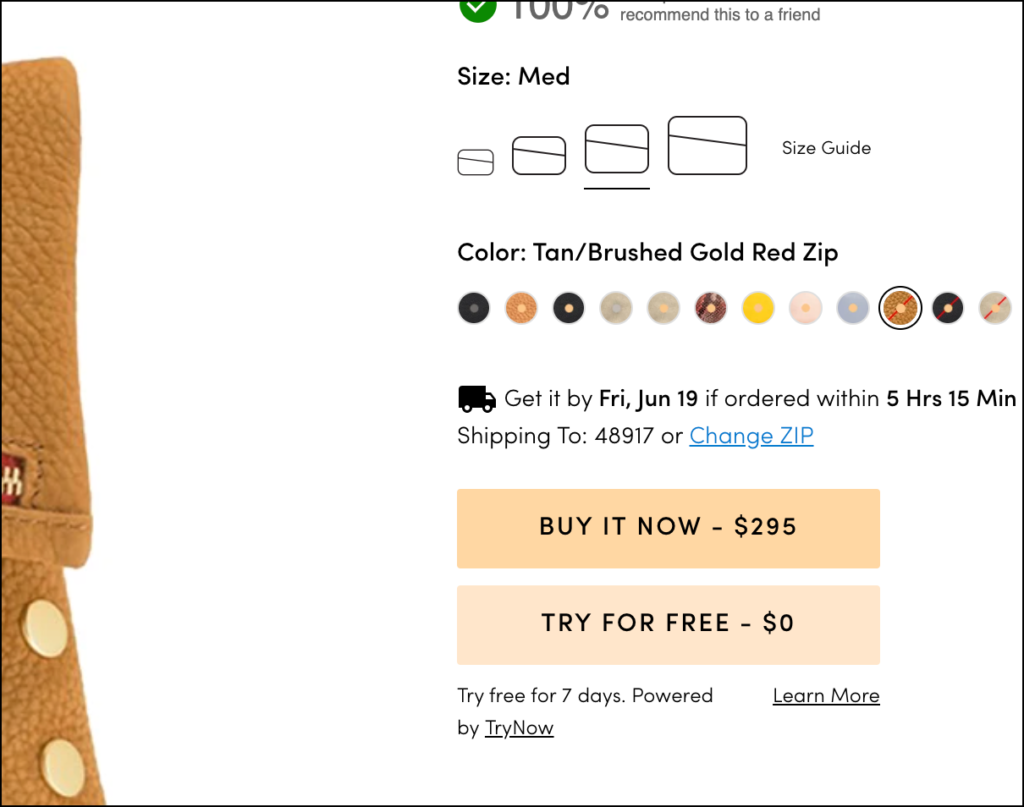Click the Try For Free button
Viewport: 1024px width, 807px height.
(x=668, y=623)
